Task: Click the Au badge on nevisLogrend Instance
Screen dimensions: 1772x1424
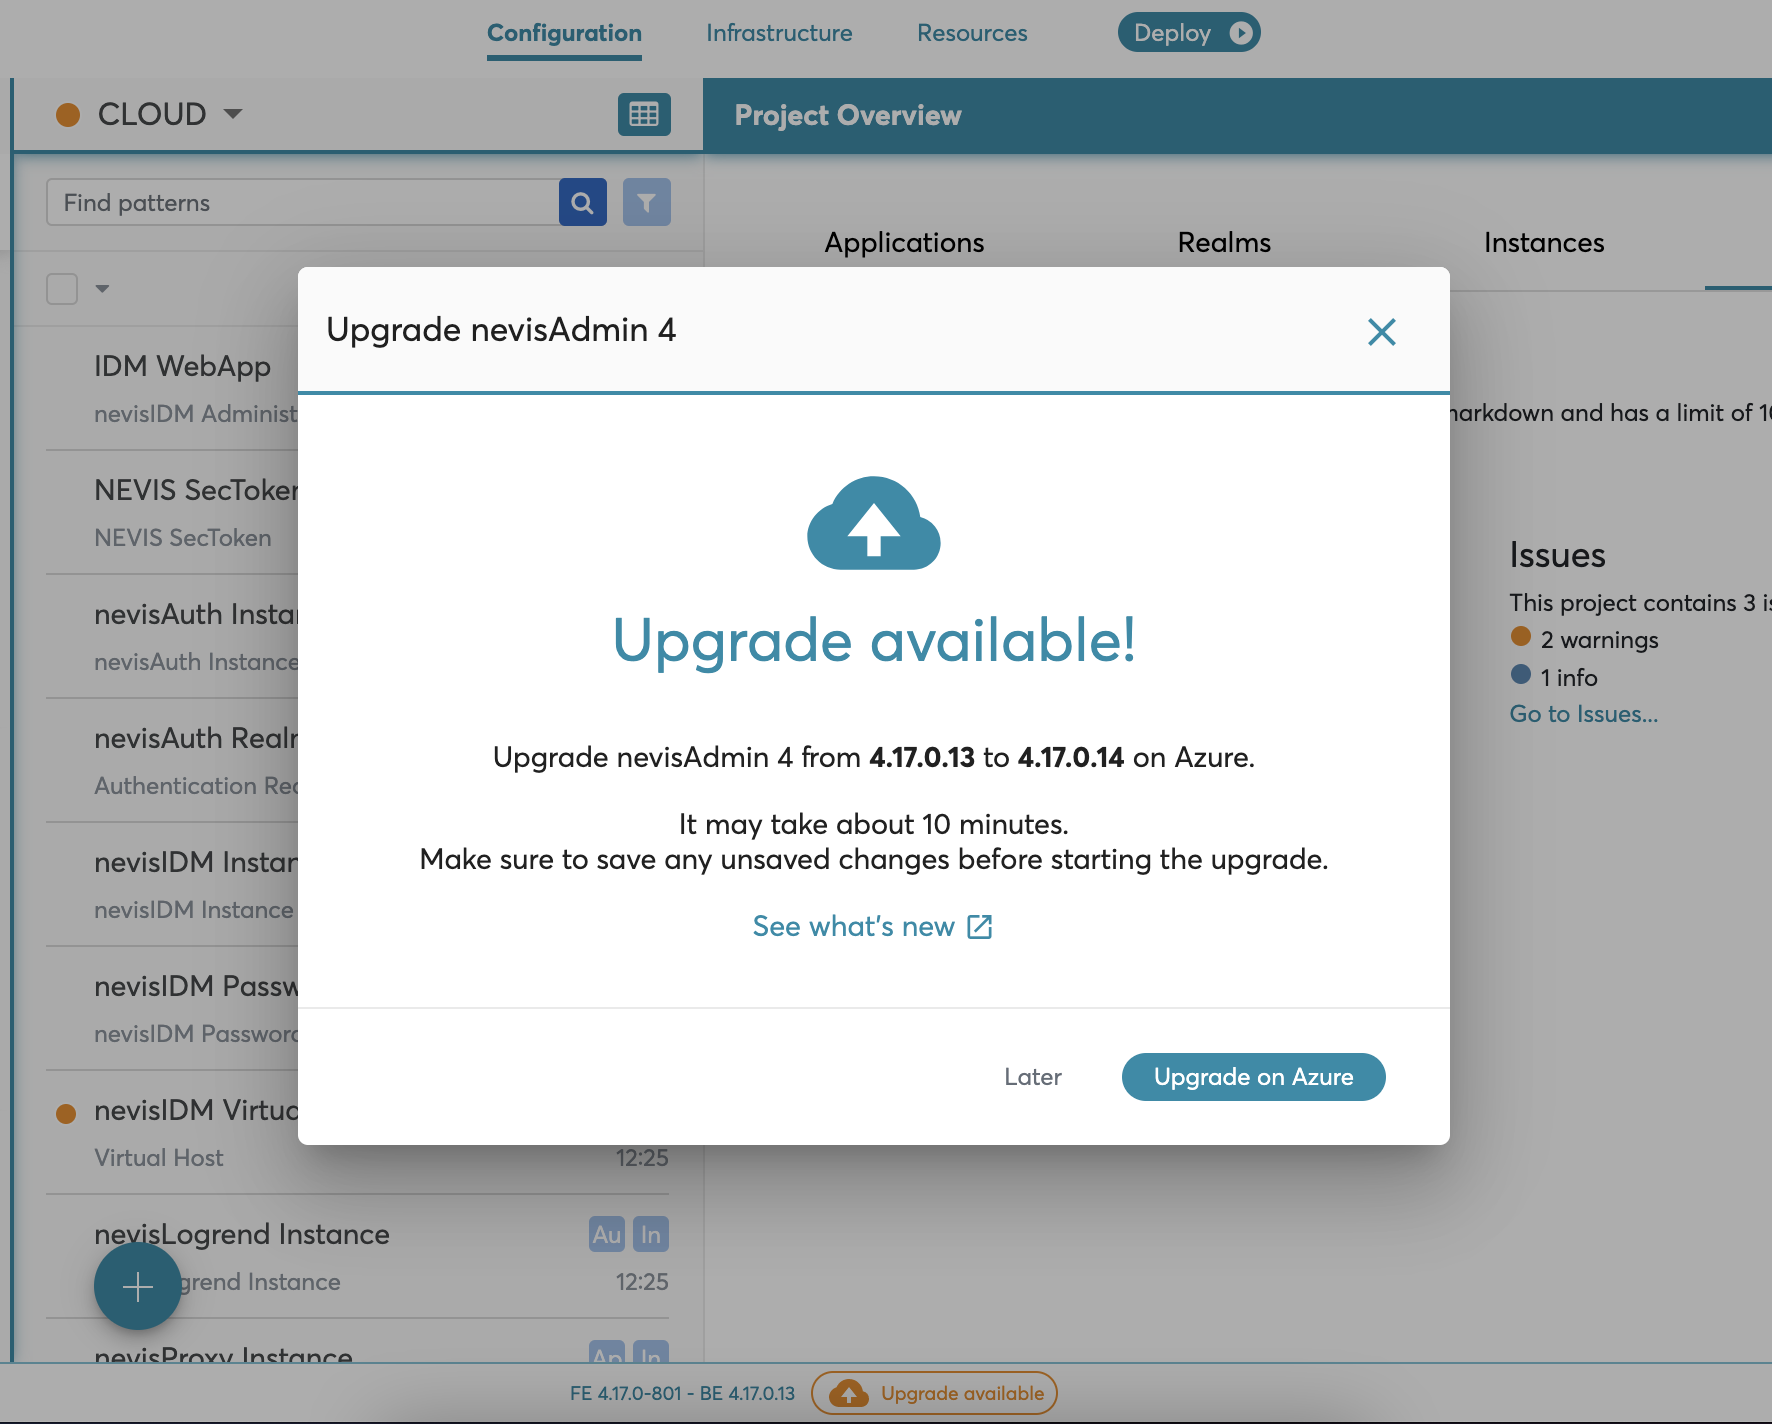Action: click(607, 1235)
